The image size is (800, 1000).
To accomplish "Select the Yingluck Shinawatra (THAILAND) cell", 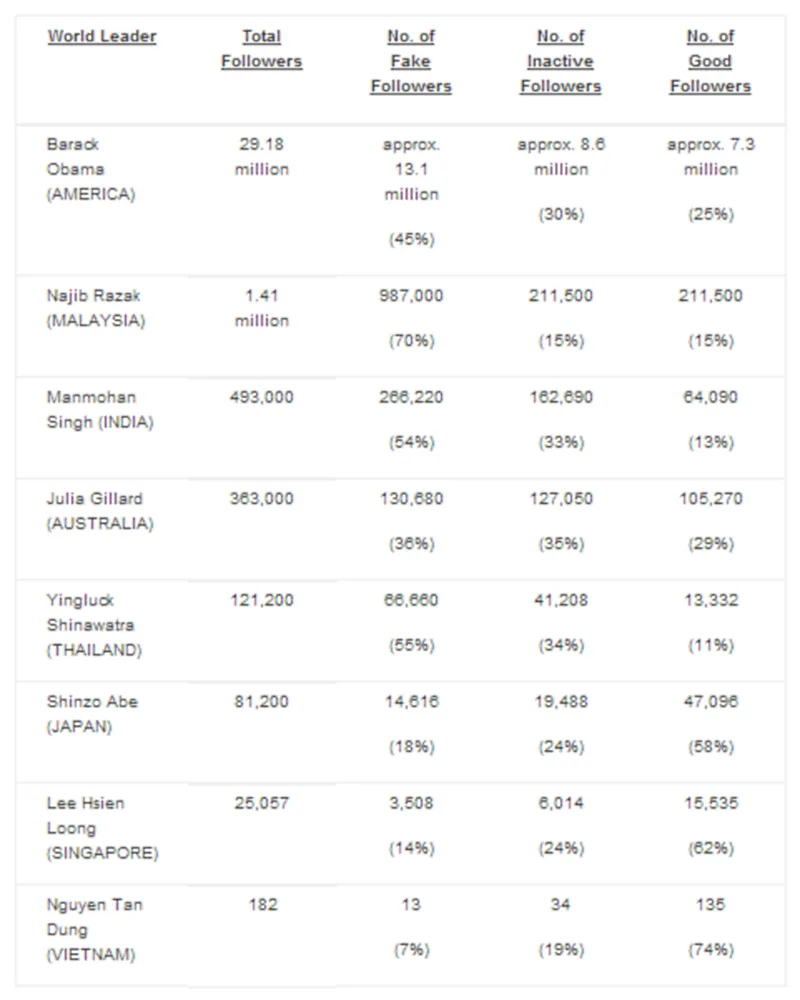I will click(94, 625).
